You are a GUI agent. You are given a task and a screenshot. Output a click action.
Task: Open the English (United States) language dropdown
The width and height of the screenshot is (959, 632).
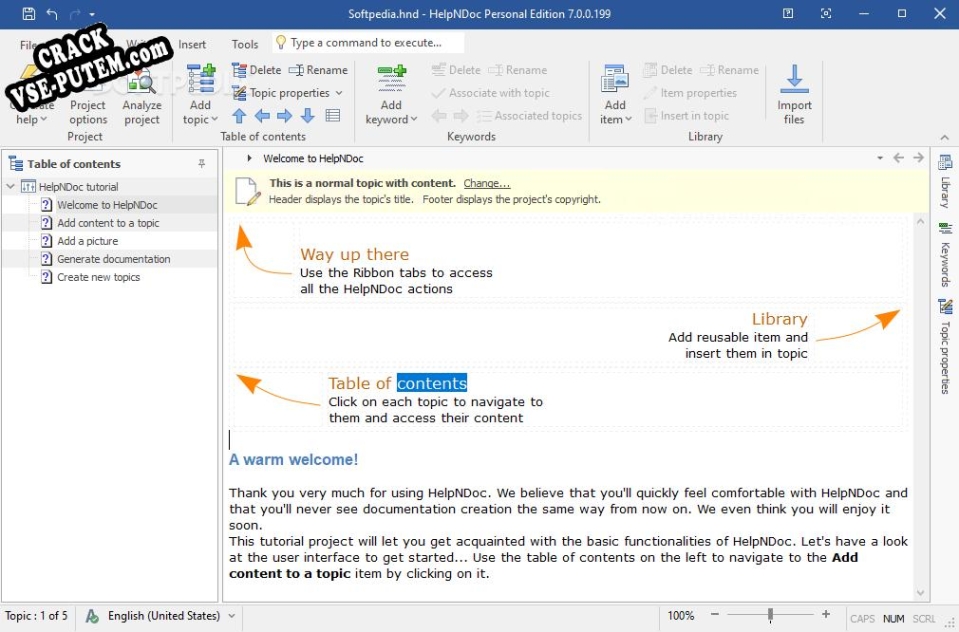(x=171, y=616)
